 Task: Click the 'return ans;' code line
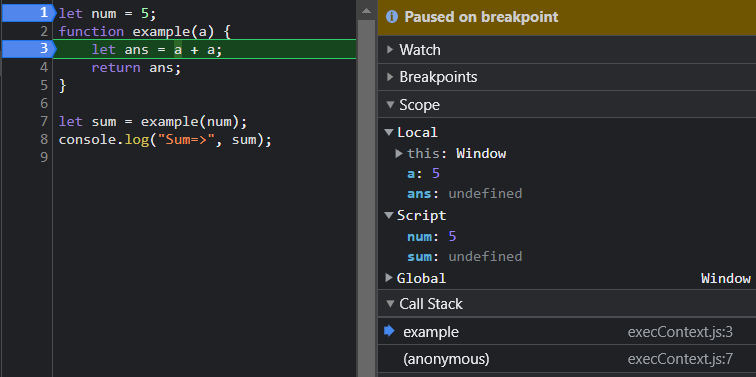136,67
